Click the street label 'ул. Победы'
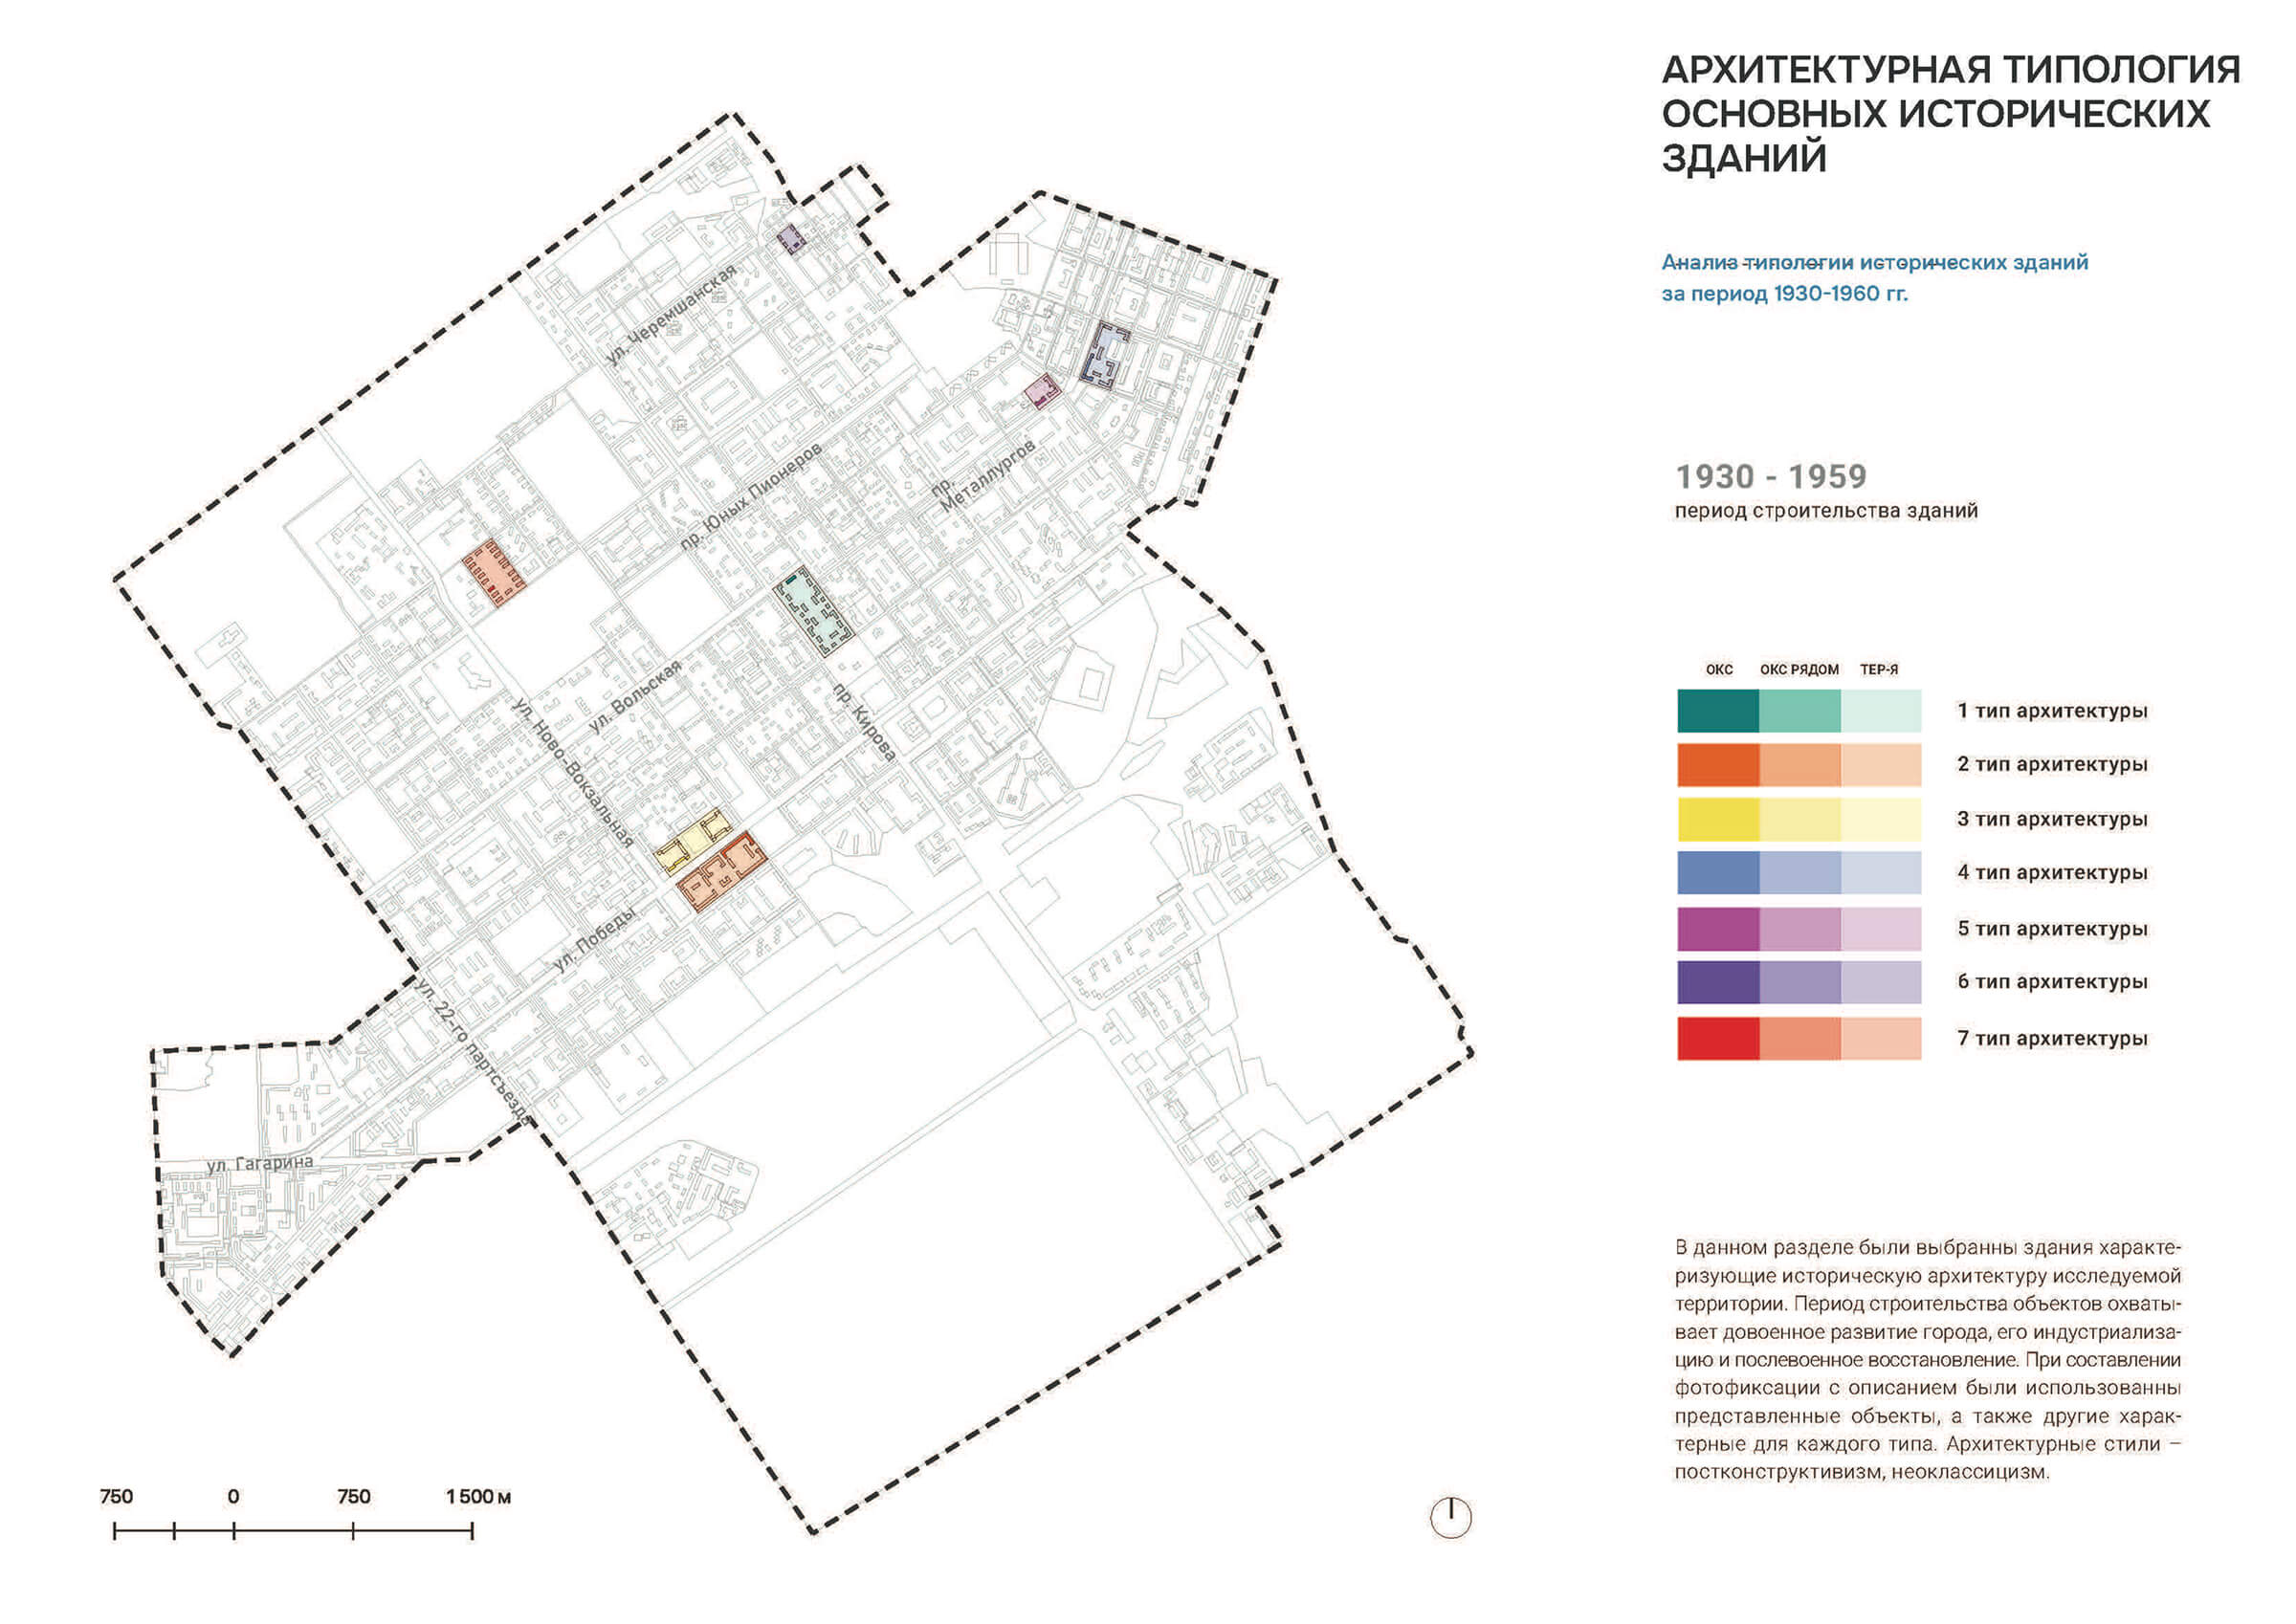 595,939
